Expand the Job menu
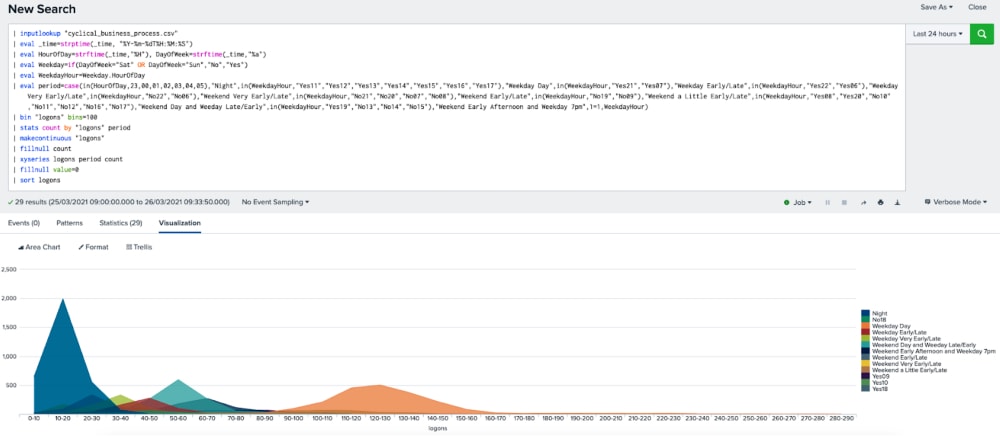Screen dimensions: 1000x438 point(798,202)
